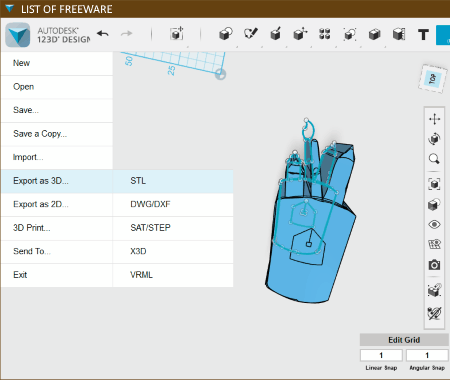This screenshot has height=380, width=450.
Task: Take a screenshot with the camera icon
Action: (434, 265)
